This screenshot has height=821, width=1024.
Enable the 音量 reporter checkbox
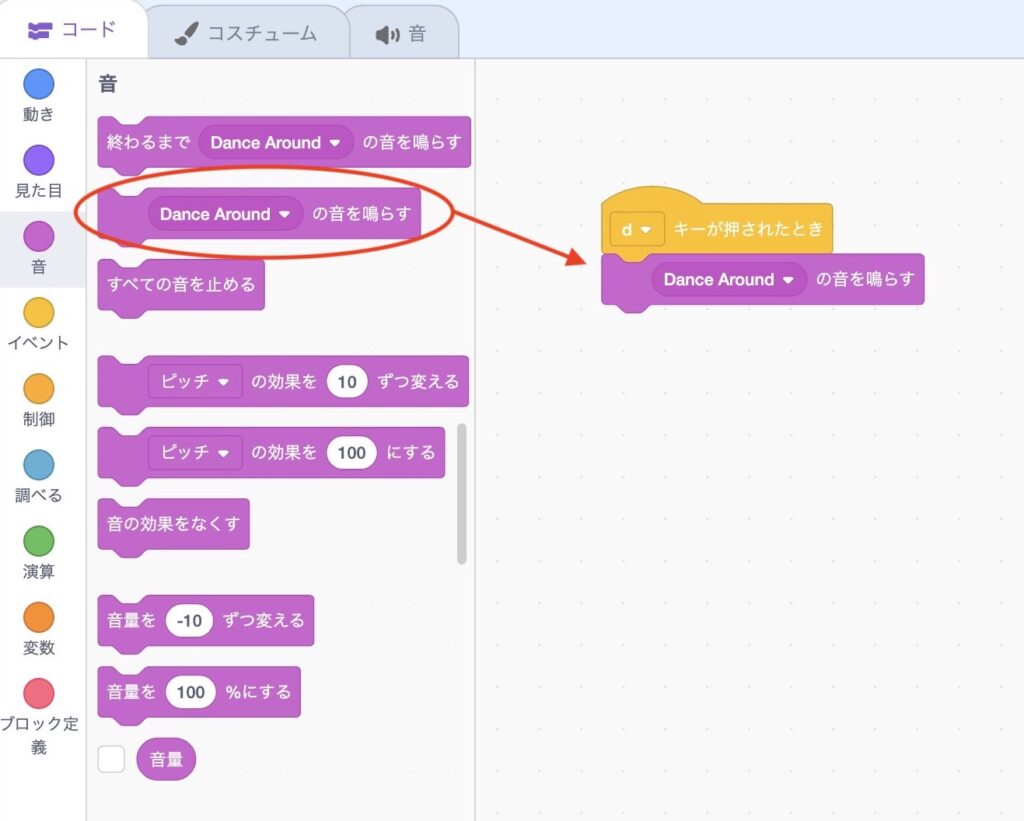click(x=111, y=759)
